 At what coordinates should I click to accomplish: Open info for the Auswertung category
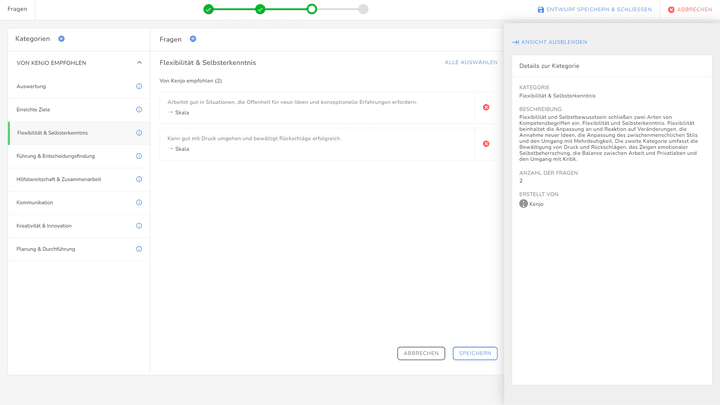pyautogui.click(x=139, y=86)
